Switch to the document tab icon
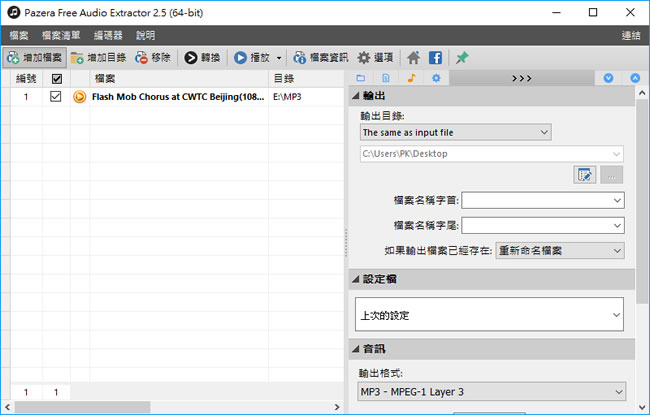This screenshot has width=650, height=415. click(x=386, y=78)
